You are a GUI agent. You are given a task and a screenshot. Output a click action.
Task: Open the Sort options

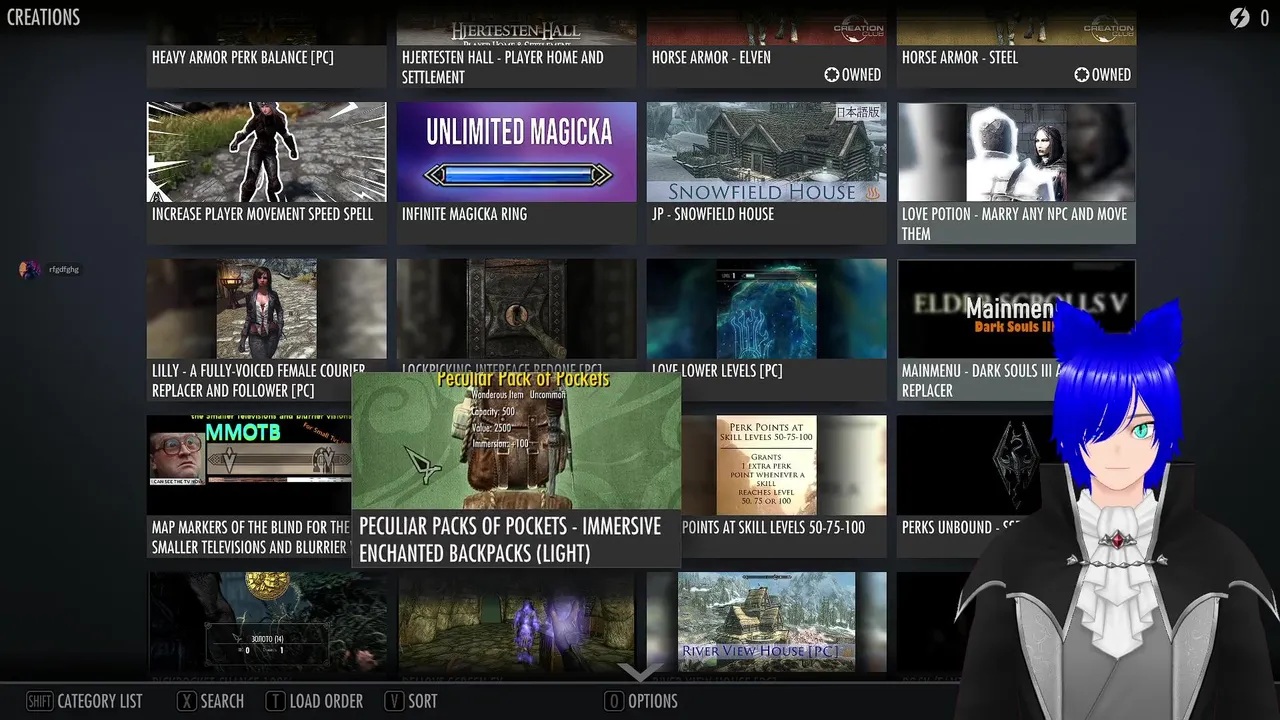pyautogui.click(x=411, y=701)
